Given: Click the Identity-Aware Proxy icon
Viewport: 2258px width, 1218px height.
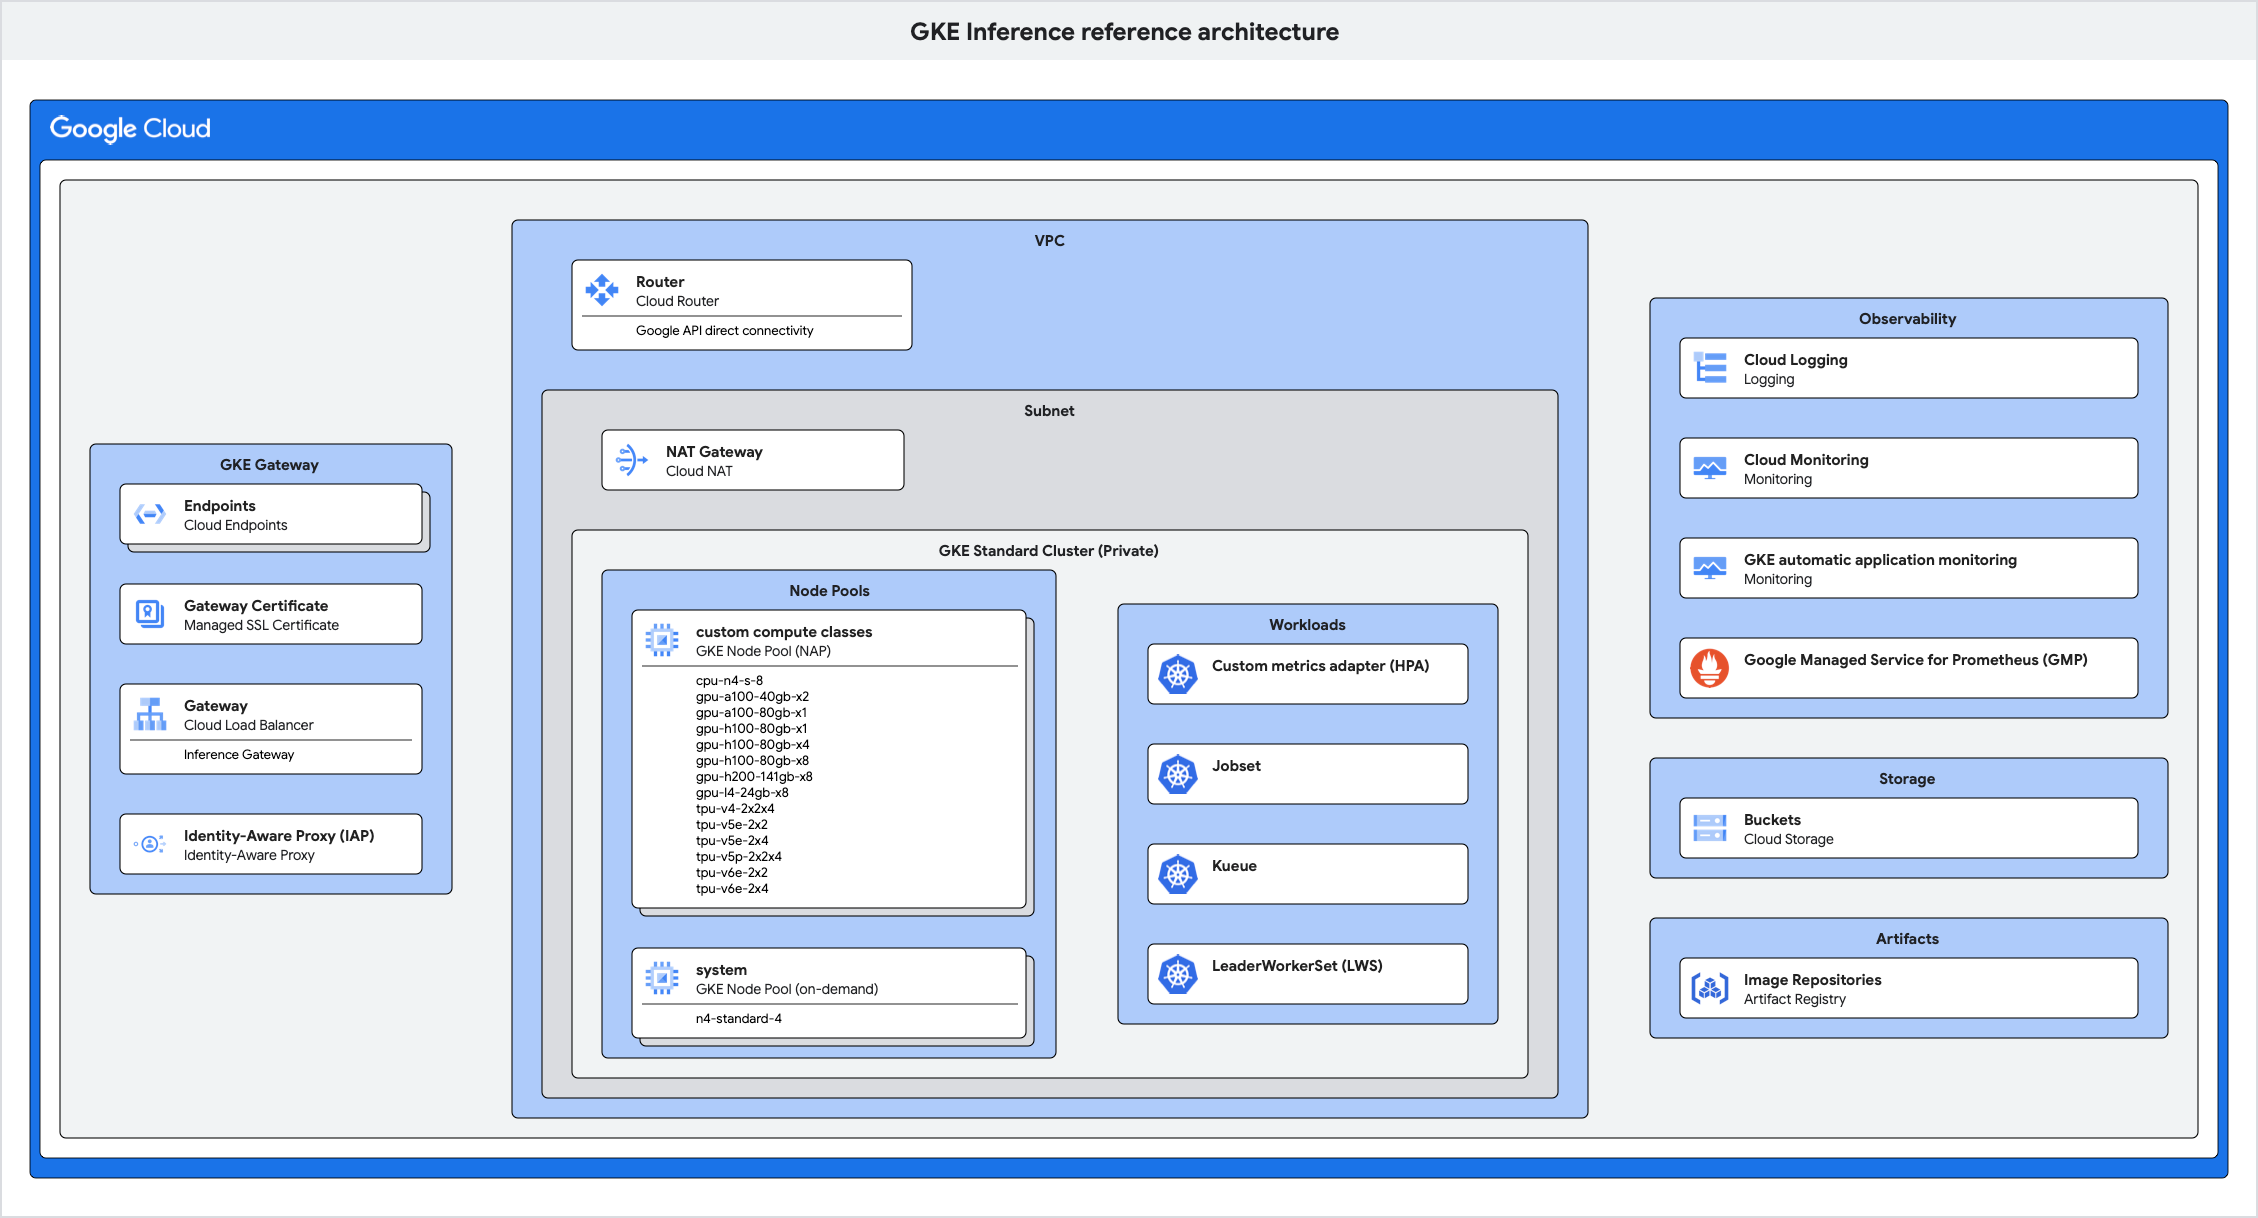Looking at the screenshot, I should [150, 844].
